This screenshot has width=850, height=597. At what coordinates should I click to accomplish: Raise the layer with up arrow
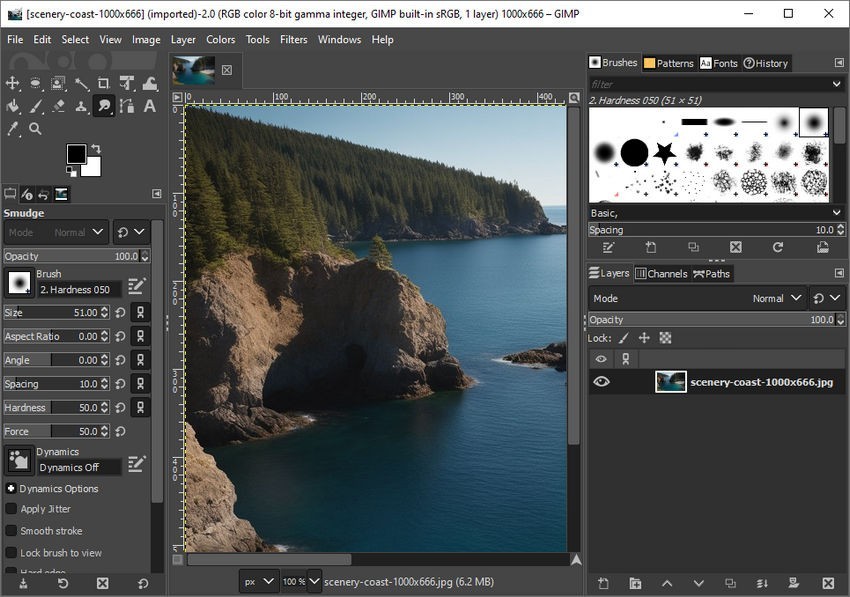667,583
